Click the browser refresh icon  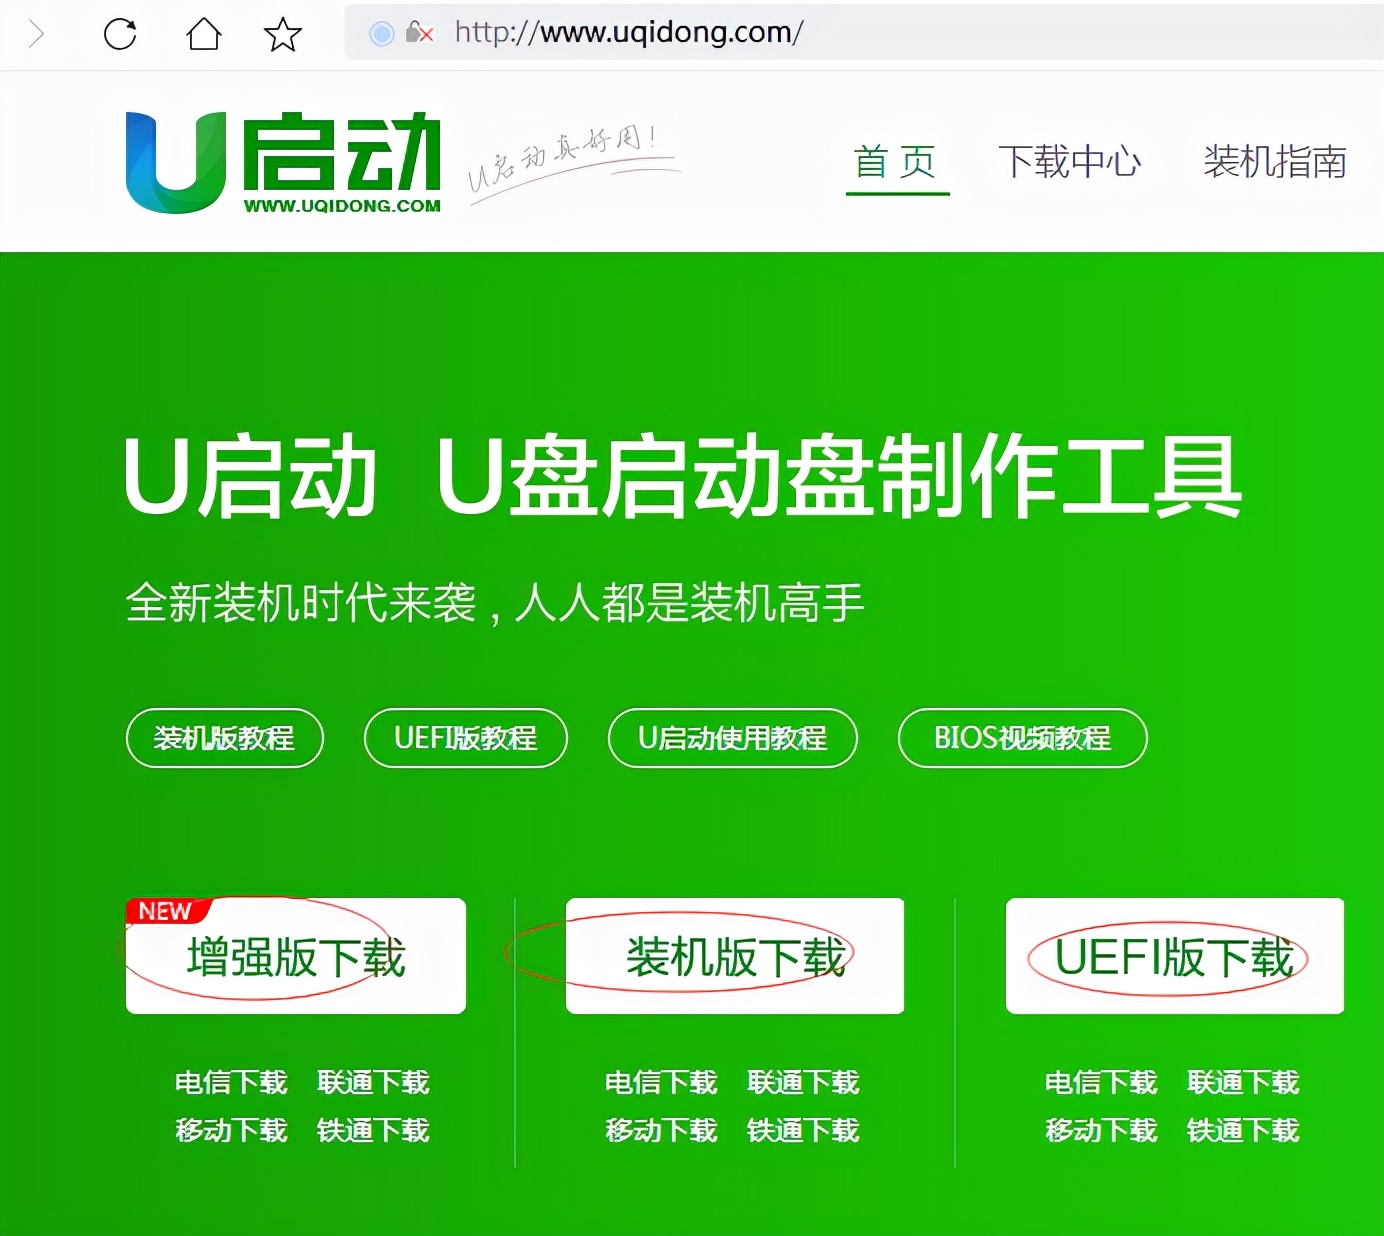click(120, 31)
